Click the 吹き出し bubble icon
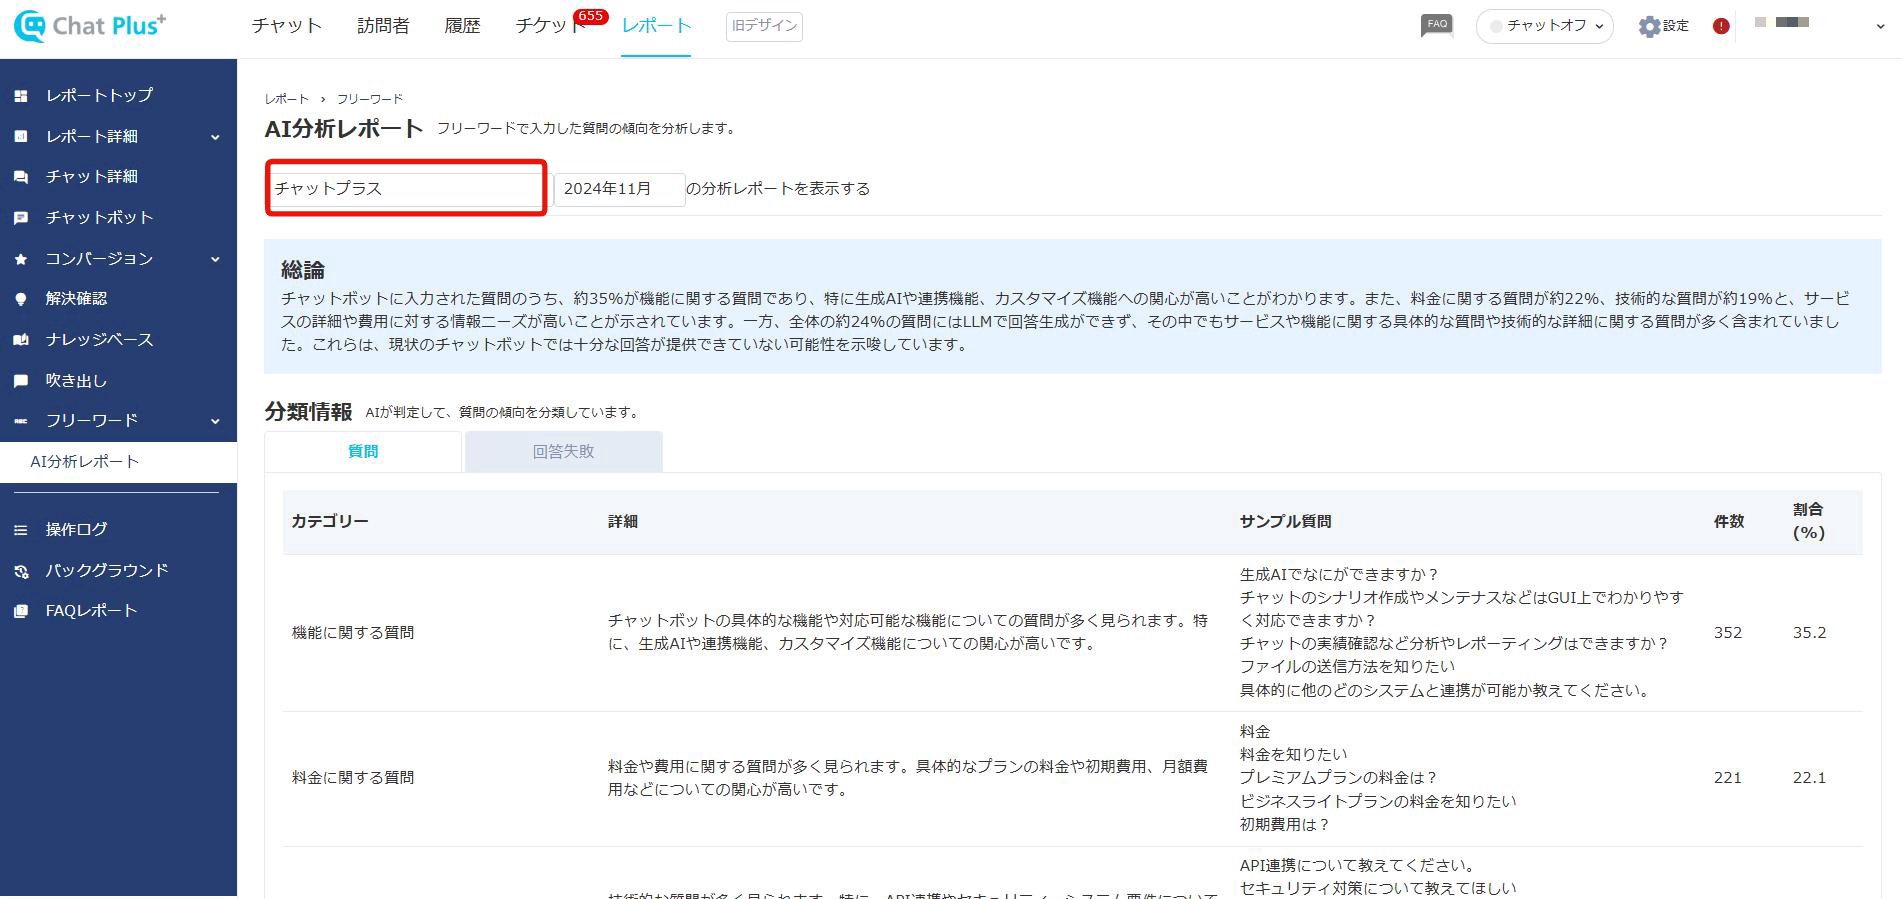 pyautogui.click(x=20, y=381)
